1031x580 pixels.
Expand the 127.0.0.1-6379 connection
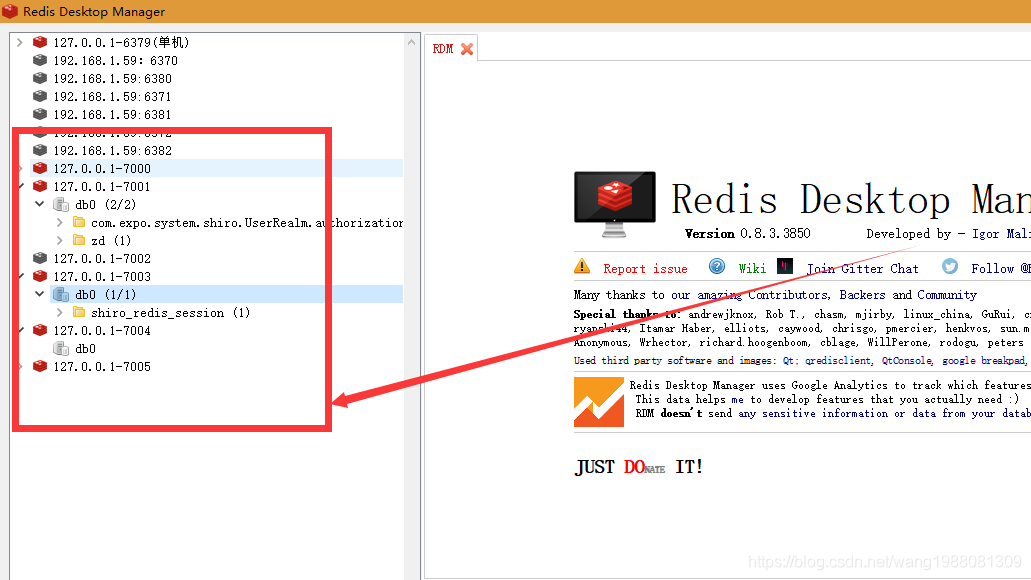tap(20, 42)
